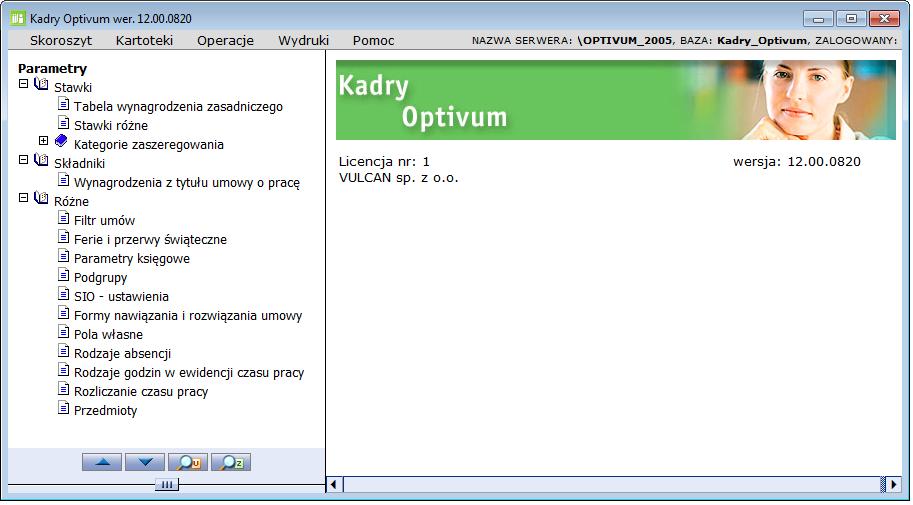Open Parametry księgowe
Screen dimensions: 913x505
[x=132, y=259]
